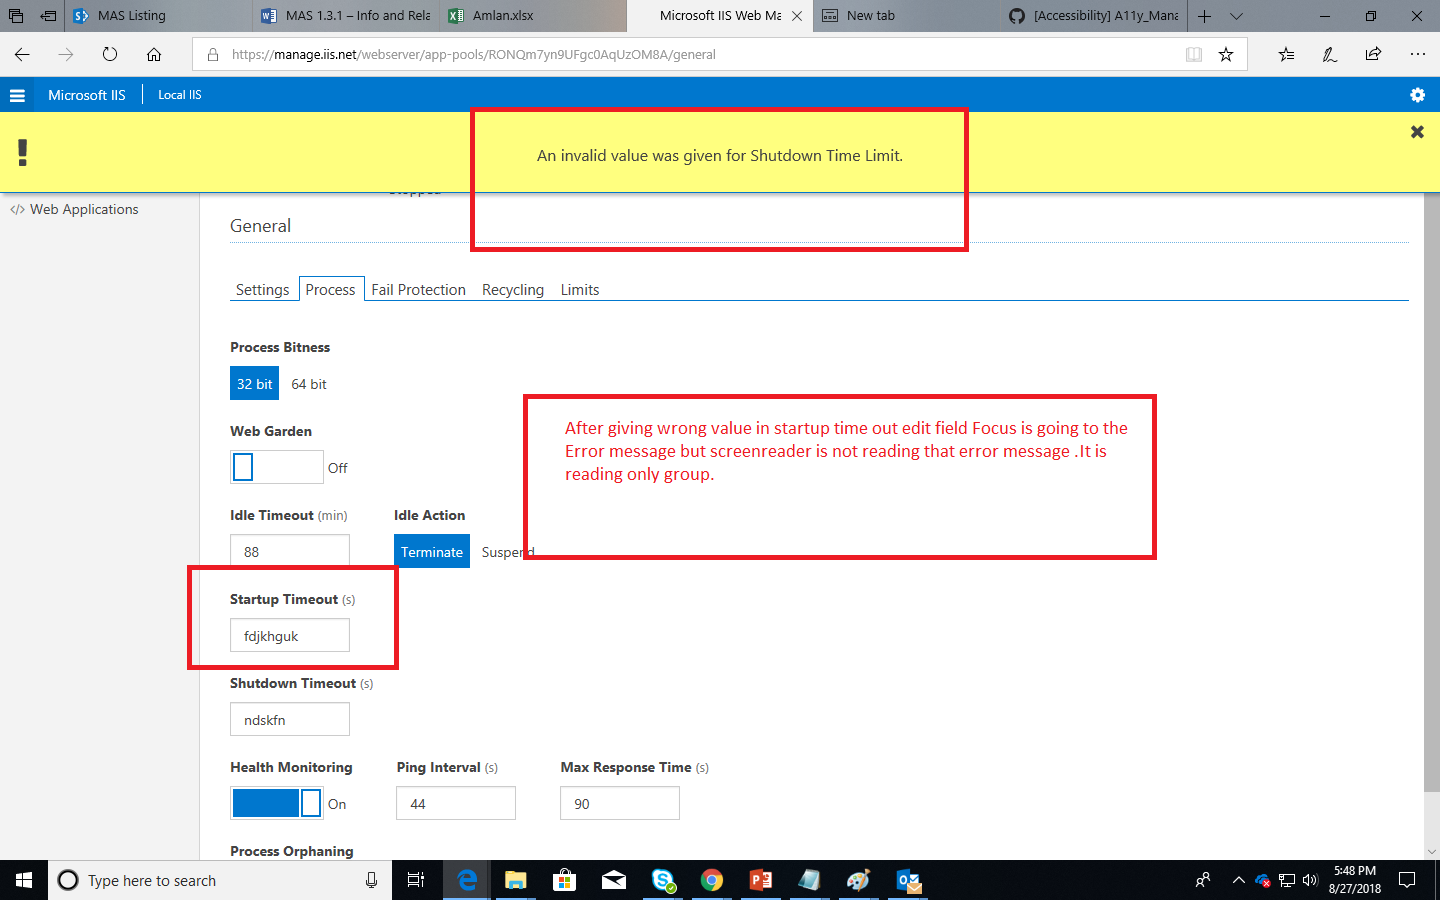Open Outlook from the taskbar
Viewport: 1440px width, 900px height.
[906, 880]
